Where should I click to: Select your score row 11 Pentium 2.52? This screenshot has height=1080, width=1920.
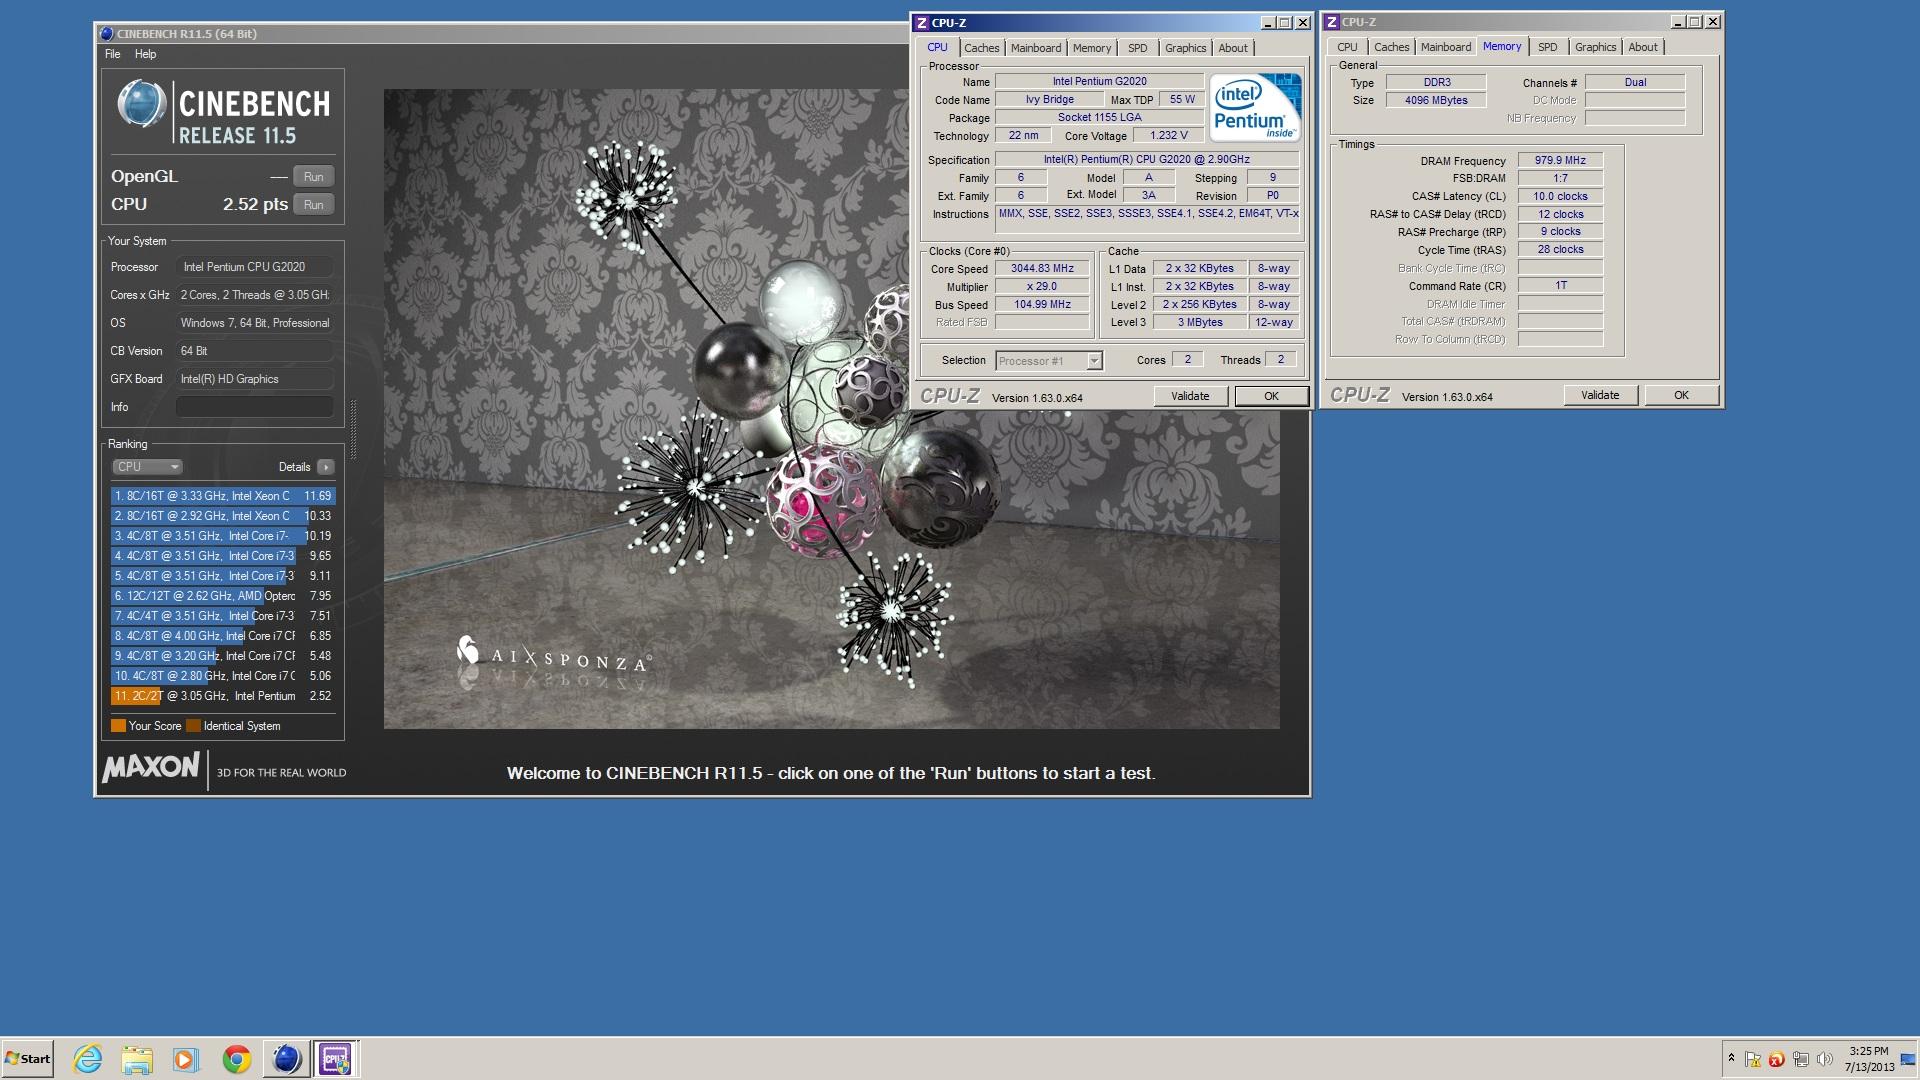tap(222, 696)
